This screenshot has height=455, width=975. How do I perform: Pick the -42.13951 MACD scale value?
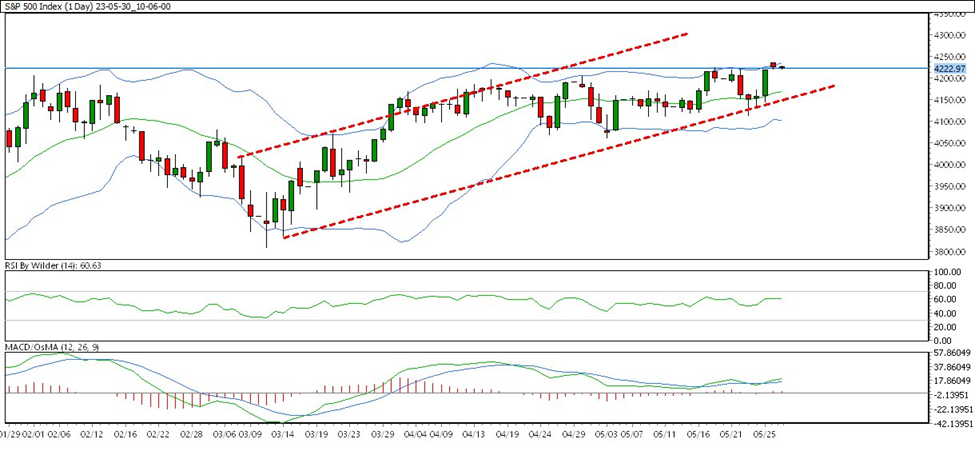[953, 425]
